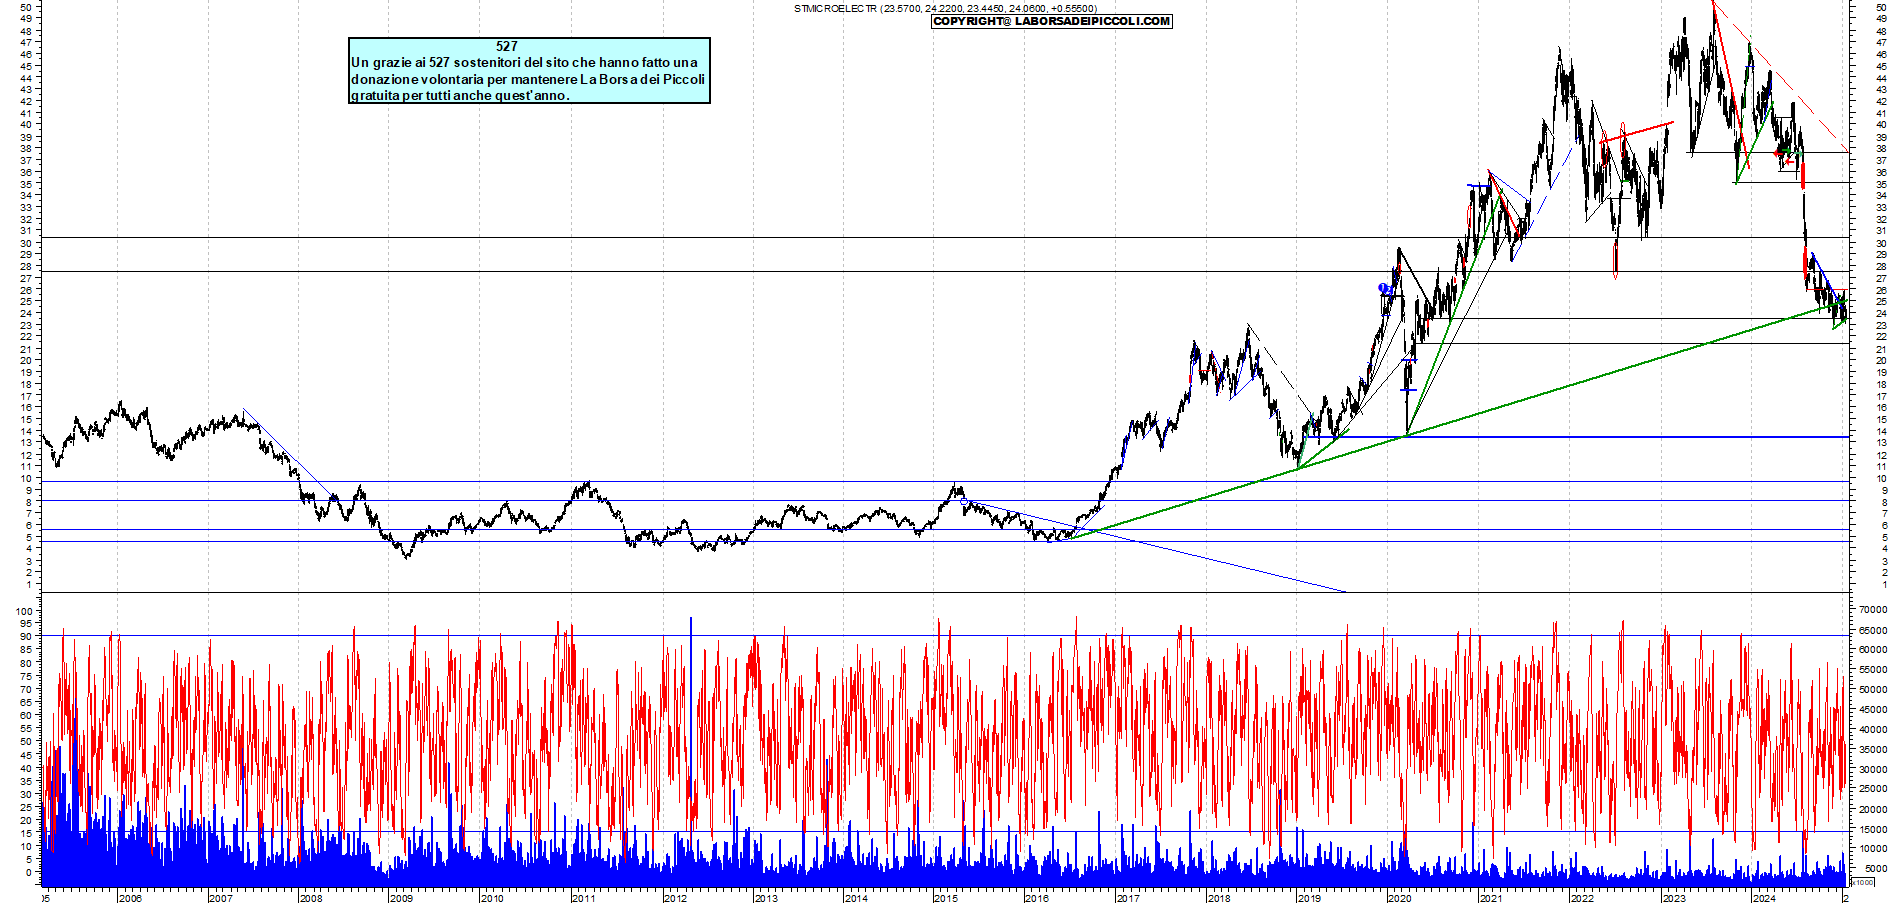Click the 55000 volume scale value
This screenshot has width=1890, height=903.
point(1872,670)
